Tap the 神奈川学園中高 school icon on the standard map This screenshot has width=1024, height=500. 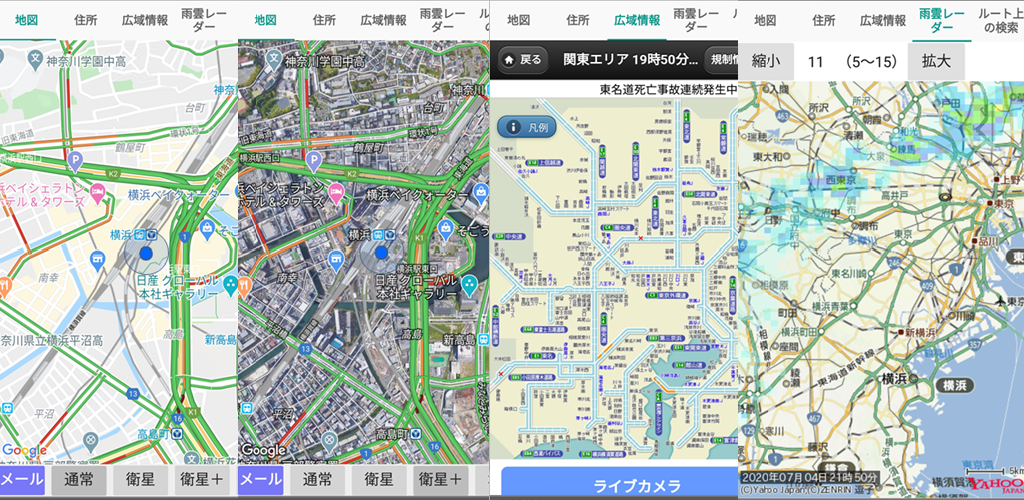(37, 60)
